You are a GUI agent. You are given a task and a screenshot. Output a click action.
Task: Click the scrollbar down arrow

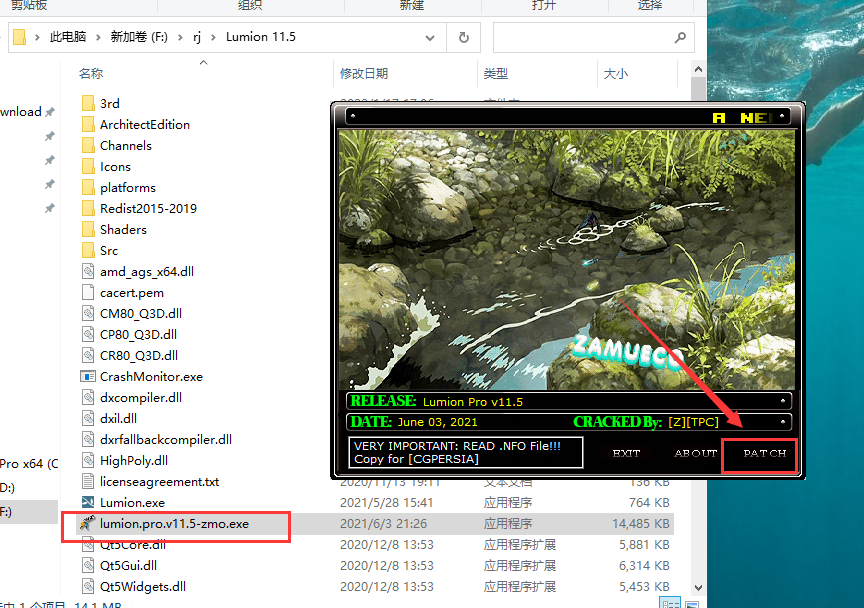[698, 588]
